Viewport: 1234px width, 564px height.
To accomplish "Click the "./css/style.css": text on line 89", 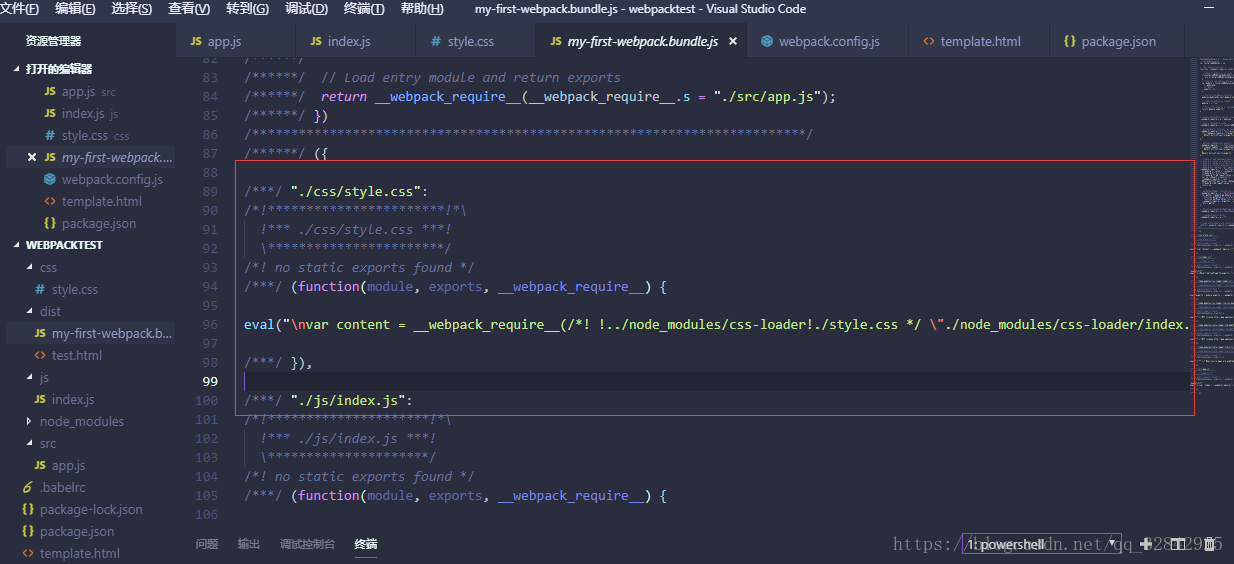I will point(360,191).
